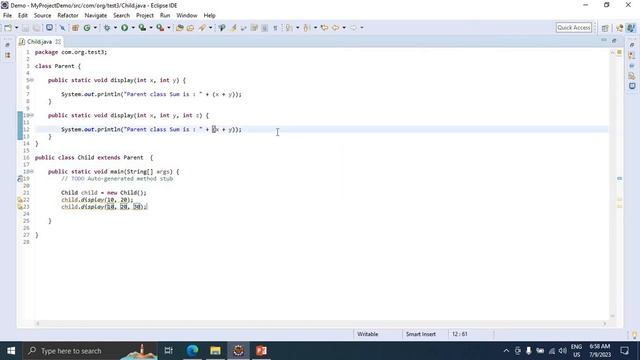Click the Debug bug icon
Screen dimensions: 640x360
pos(107,28)
